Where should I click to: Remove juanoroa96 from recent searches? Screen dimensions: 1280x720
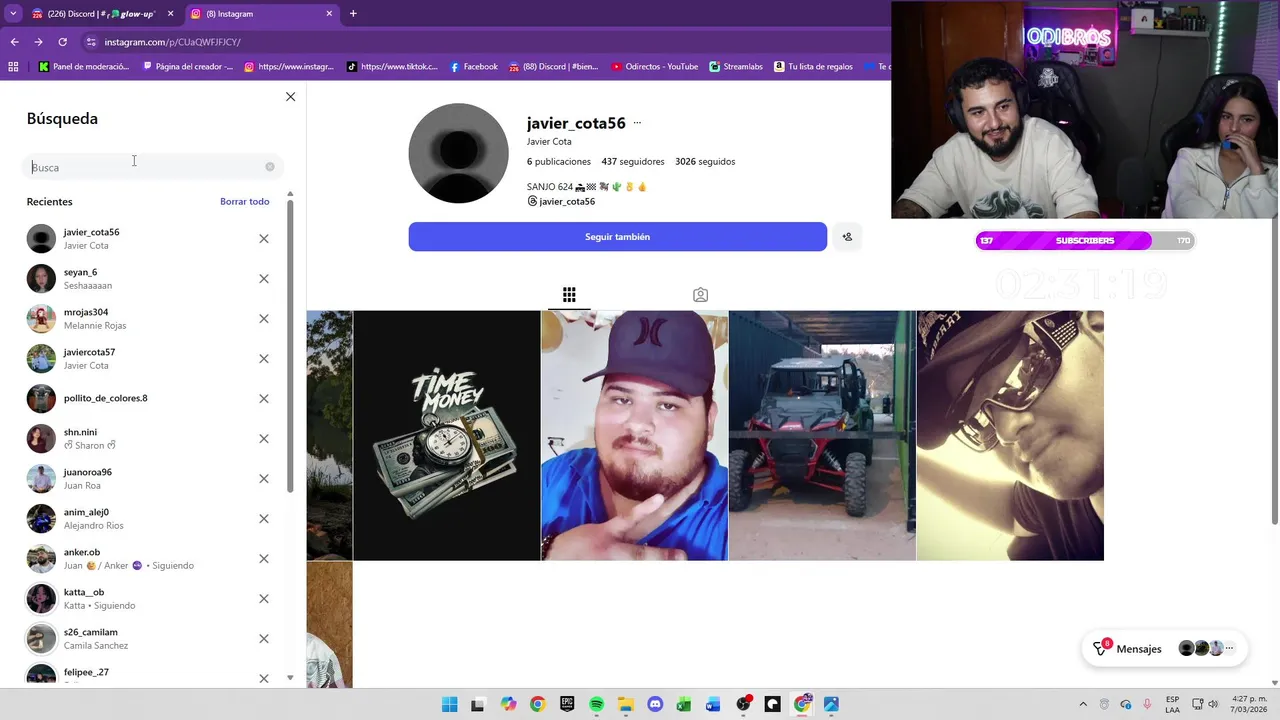(x=264, y=479)
